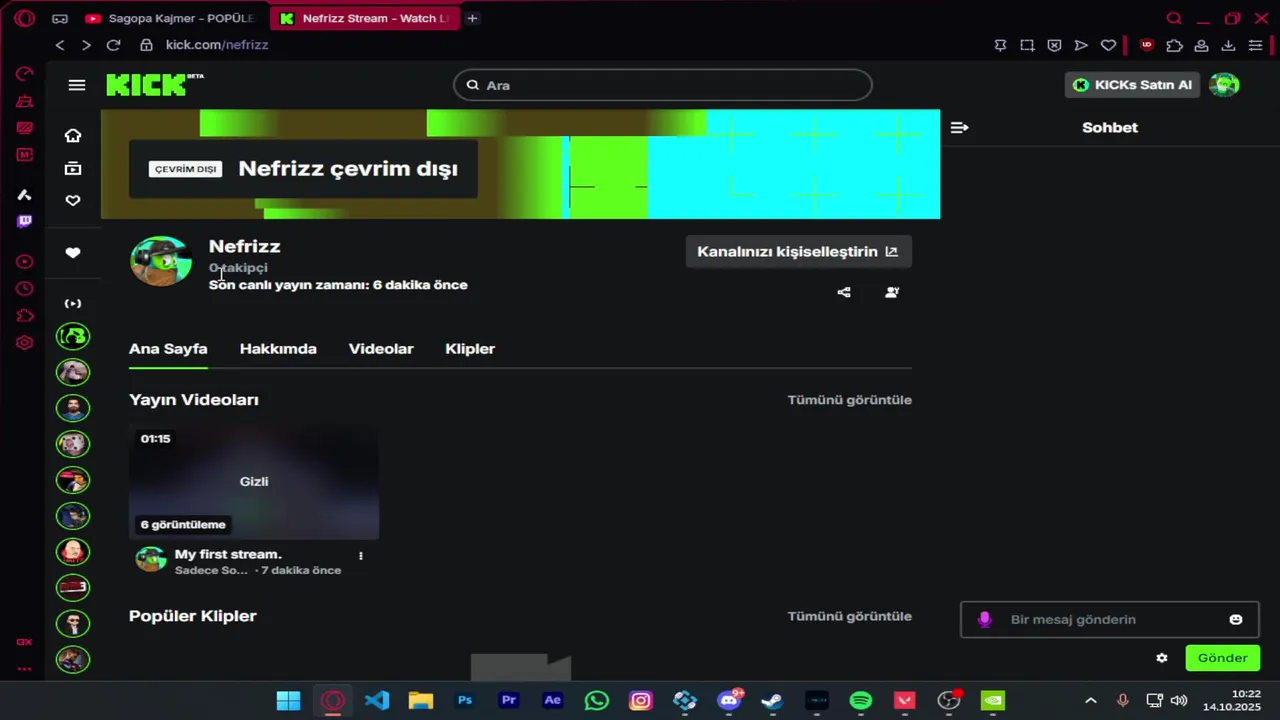Open the following heart outline icon

pos(73,201)
